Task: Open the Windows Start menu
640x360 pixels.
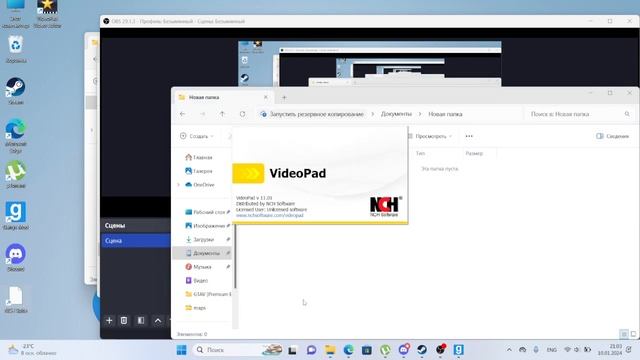Action: (x=182, y=350)
